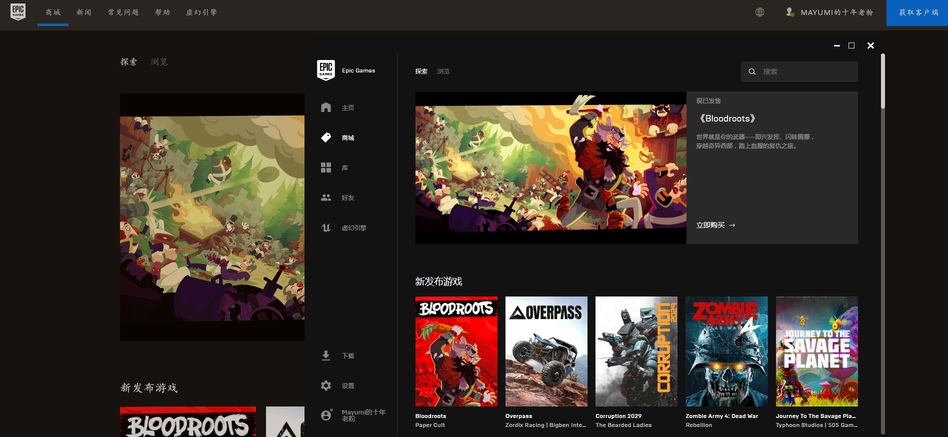The height and width of the screenshot is (437, 948).
Task: Click the 库 label in the launcher sidebar
Action: pyautogui.click(x=345, y=168)
